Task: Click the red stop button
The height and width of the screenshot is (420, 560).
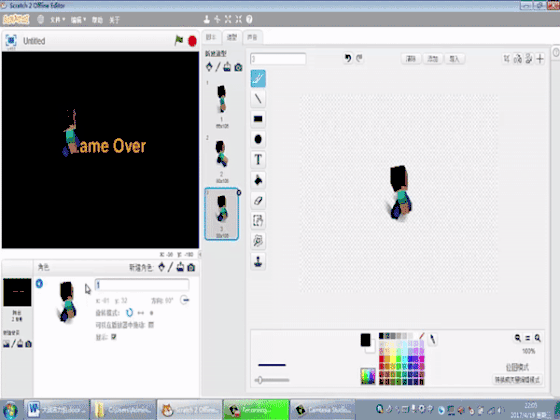Action: coord(192,41)
